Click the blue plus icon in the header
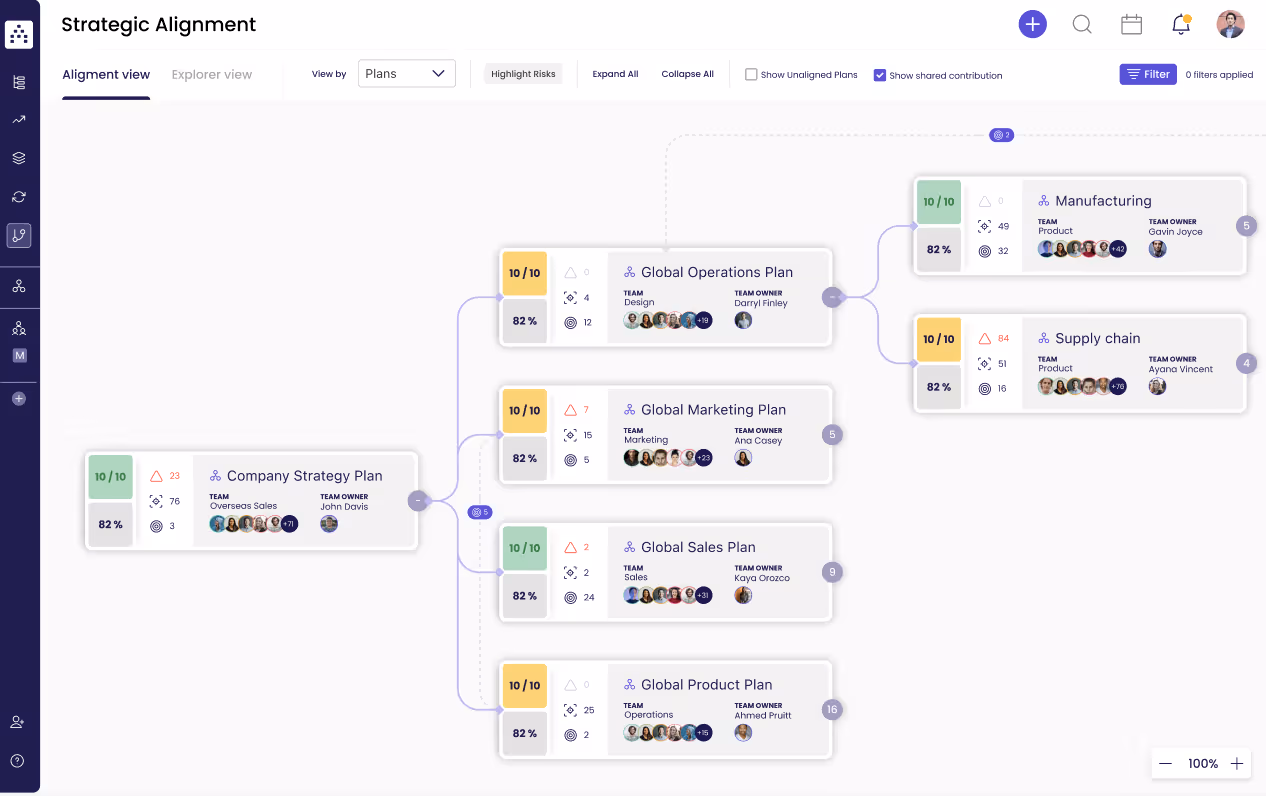 point(1032,24)
